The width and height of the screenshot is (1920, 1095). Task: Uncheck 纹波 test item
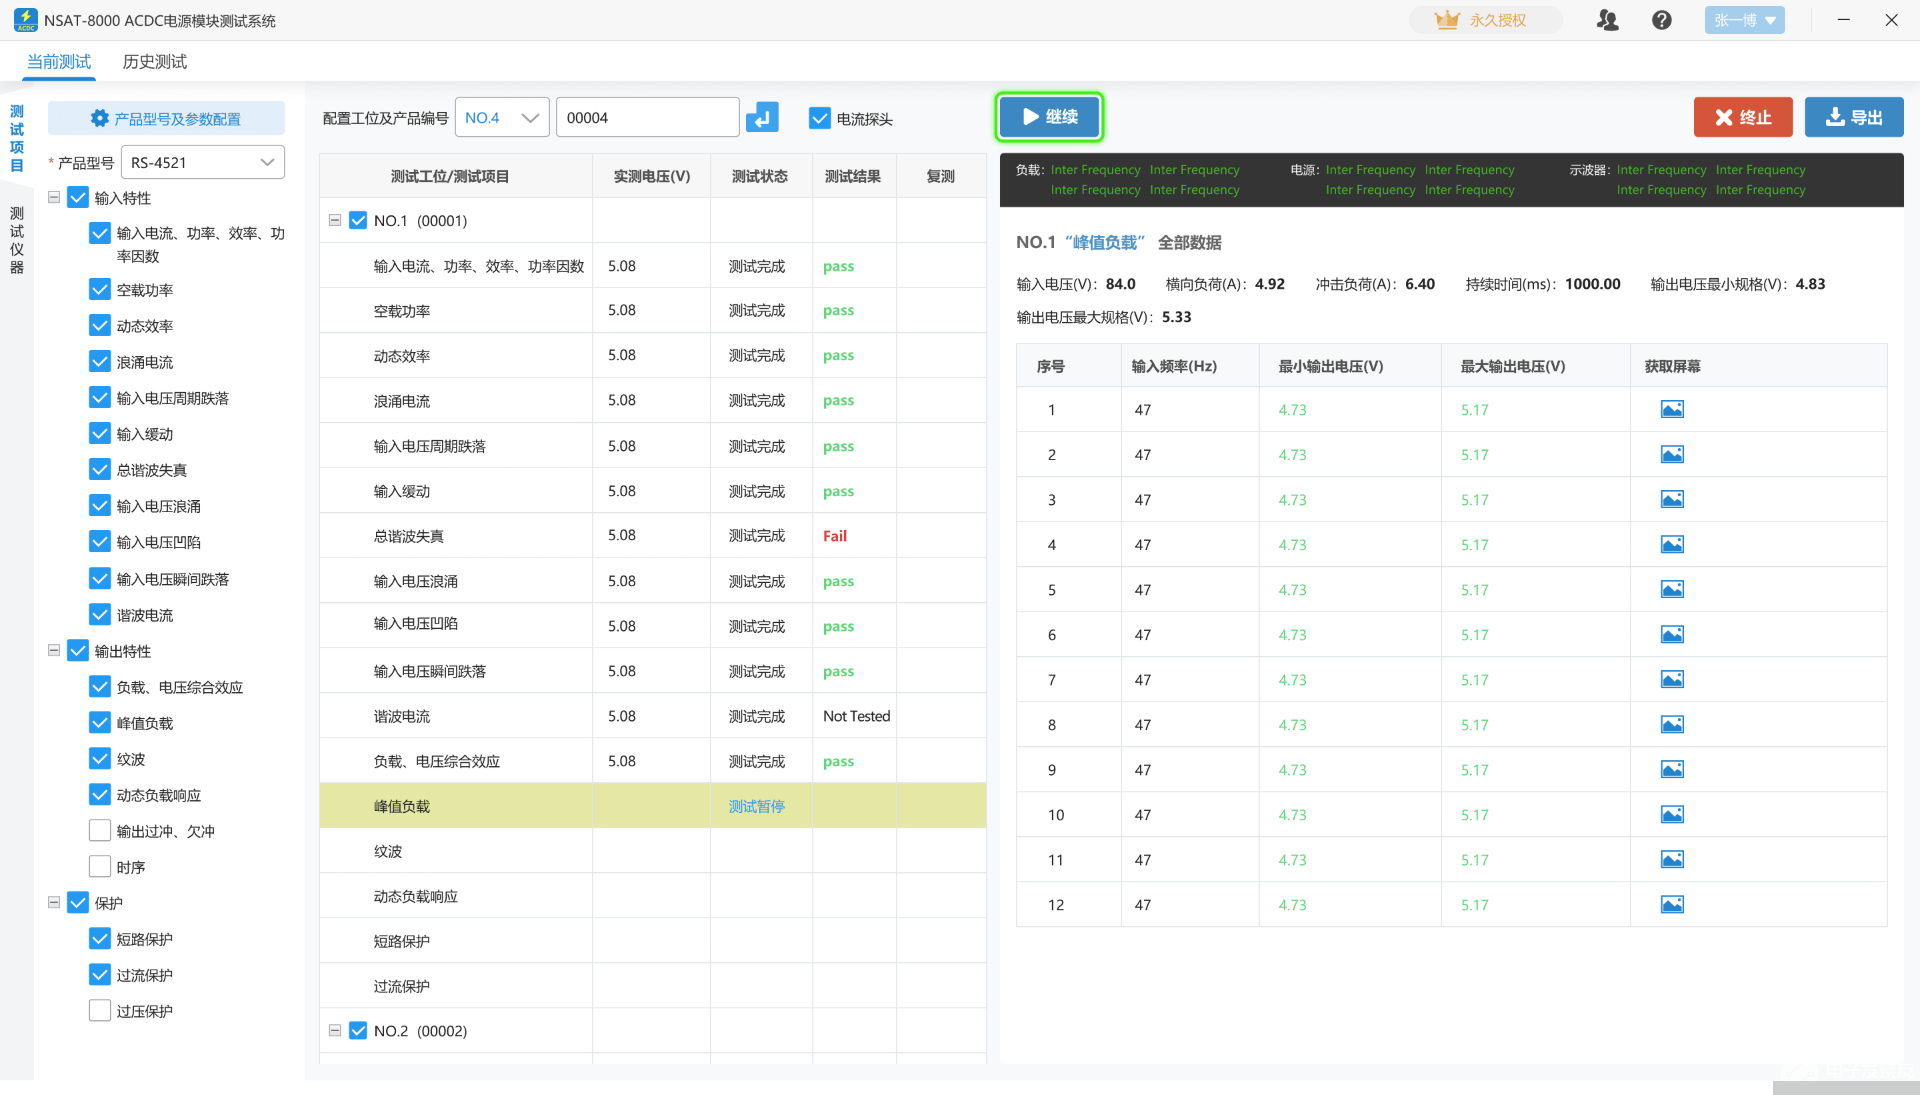pos(100,759)
